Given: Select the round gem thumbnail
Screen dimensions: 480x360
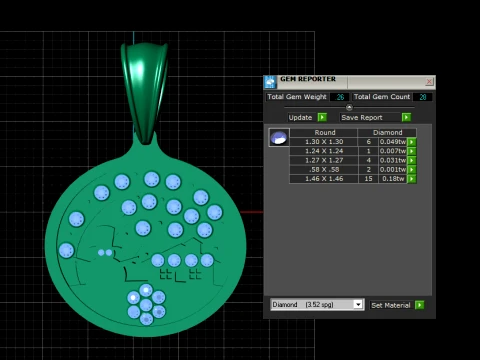Looking at the screenshot, I should click(279, 138).
